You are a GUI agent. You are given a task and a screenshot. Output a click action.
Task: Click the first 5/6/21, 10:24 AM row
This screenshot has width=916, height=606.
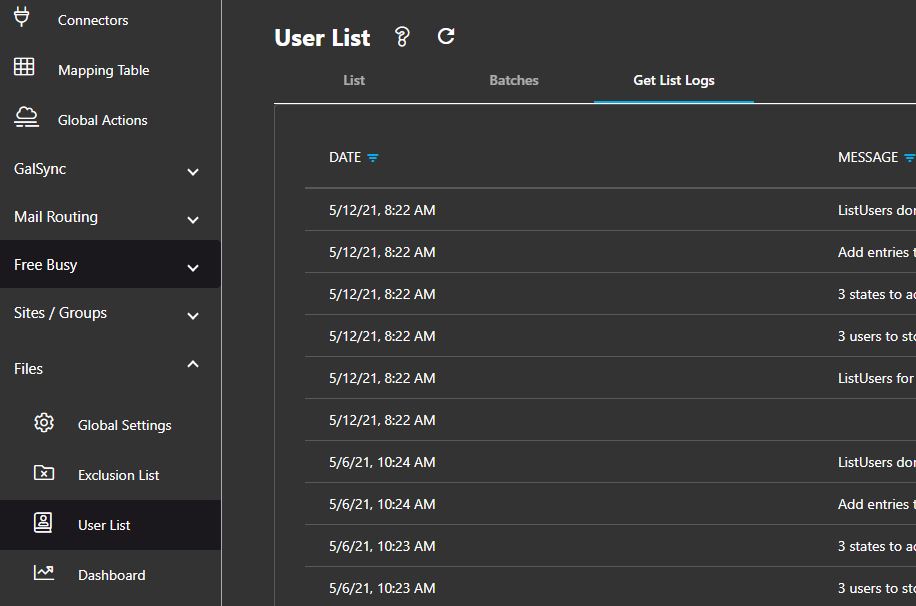pyautogui.click(x=610, y=462)
